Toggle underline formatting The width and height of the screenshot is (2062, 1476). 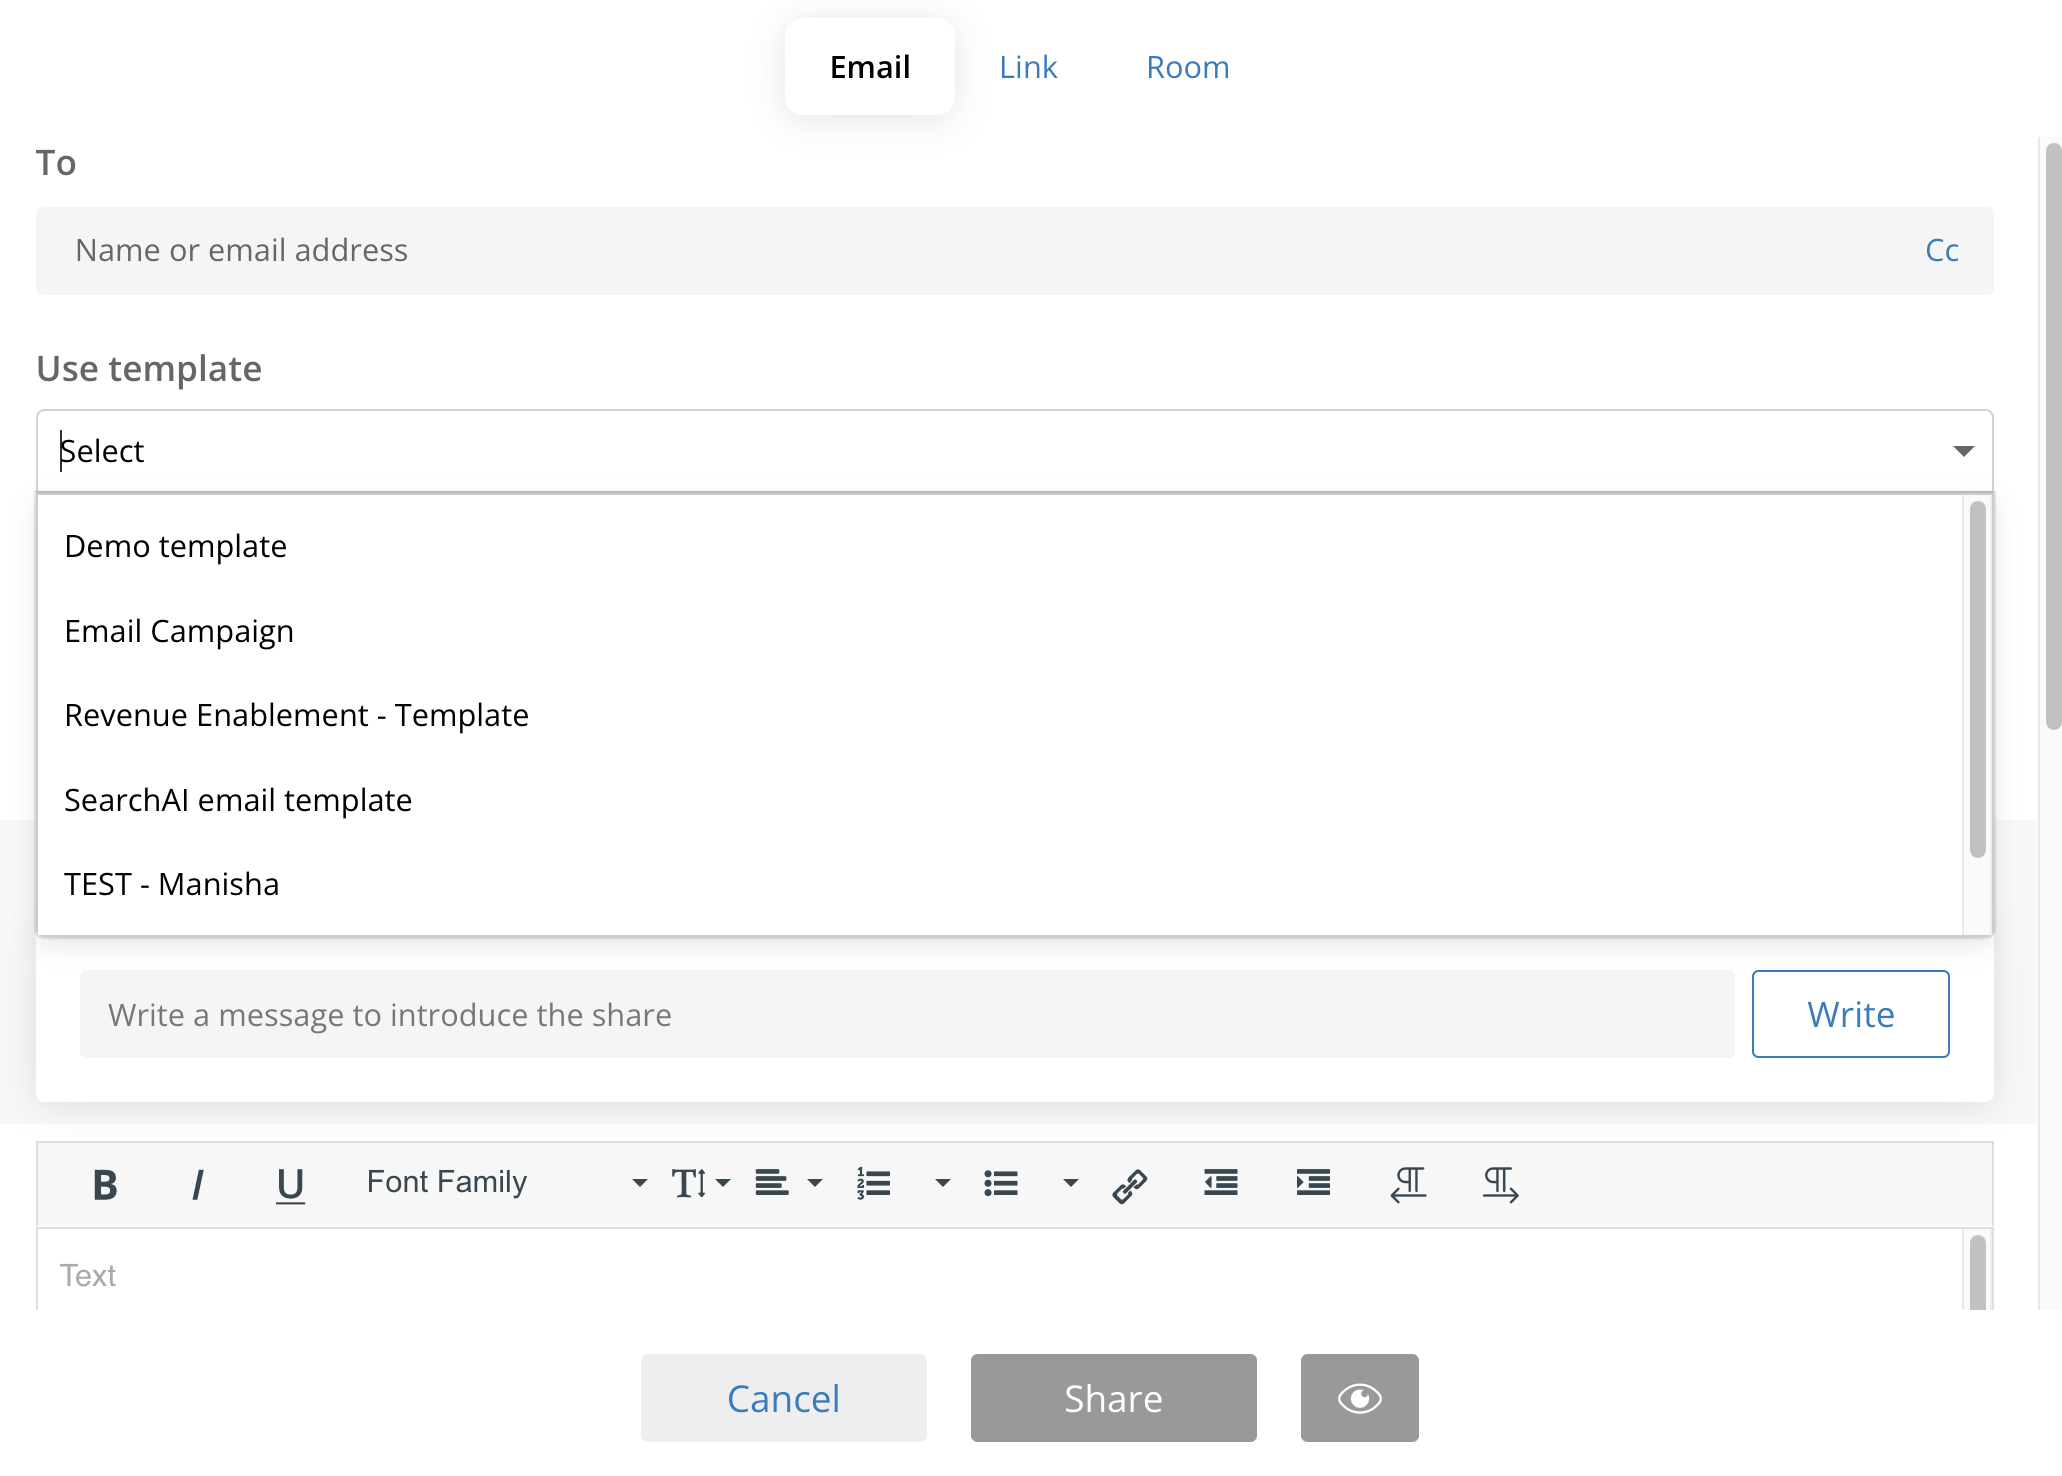point(290,1184)
